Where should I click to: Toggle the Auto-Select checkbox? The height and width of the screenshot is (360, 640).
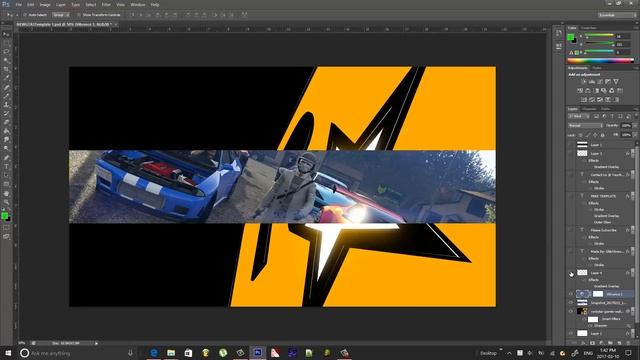(24, 15)
